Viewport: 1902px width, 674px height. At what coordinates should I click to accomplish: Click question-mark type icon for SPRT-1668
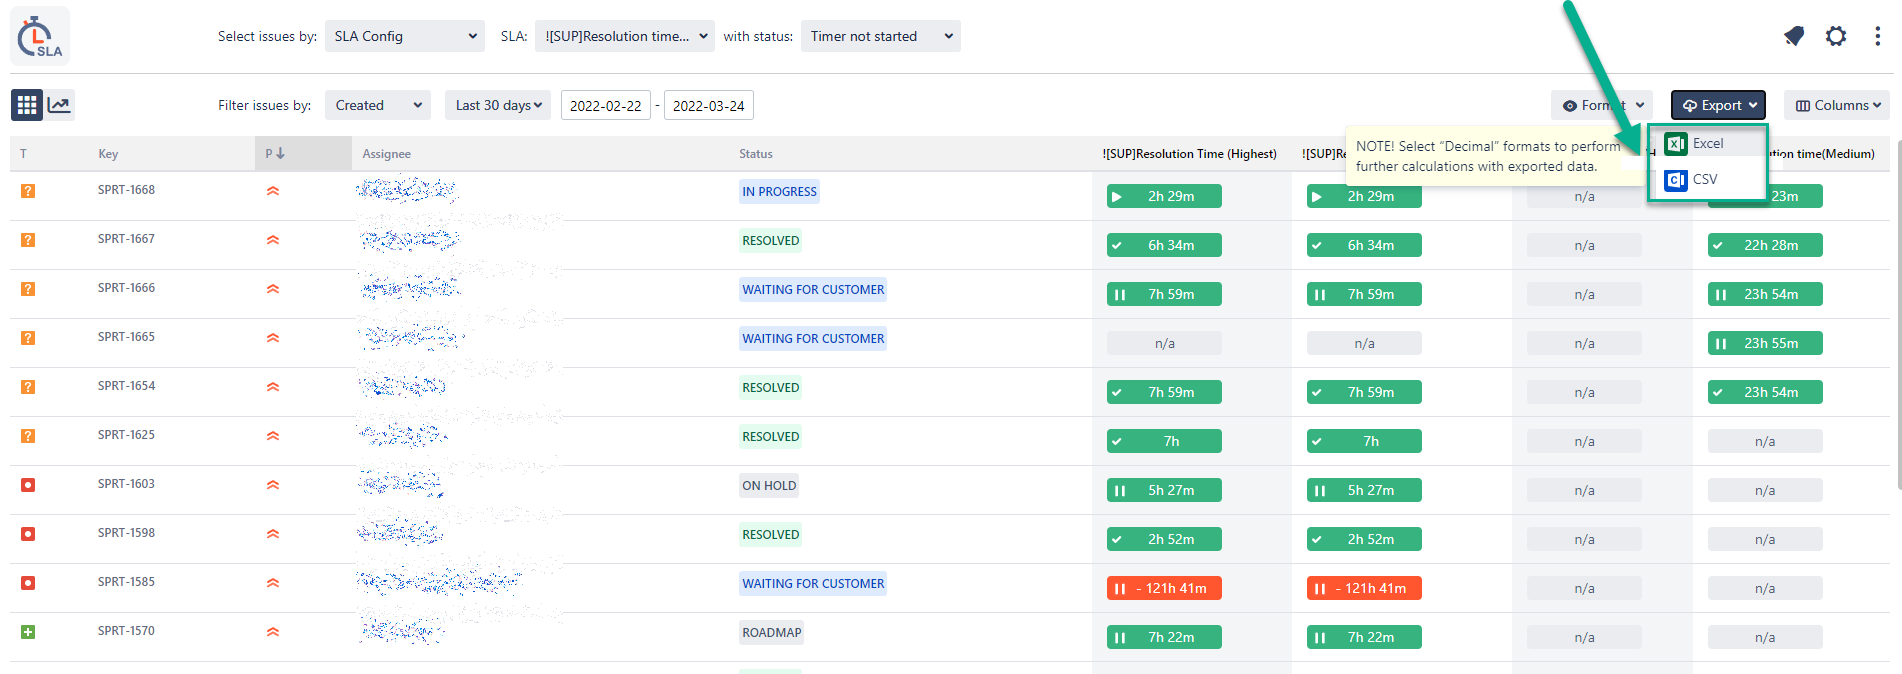click(x=28, y=190)
